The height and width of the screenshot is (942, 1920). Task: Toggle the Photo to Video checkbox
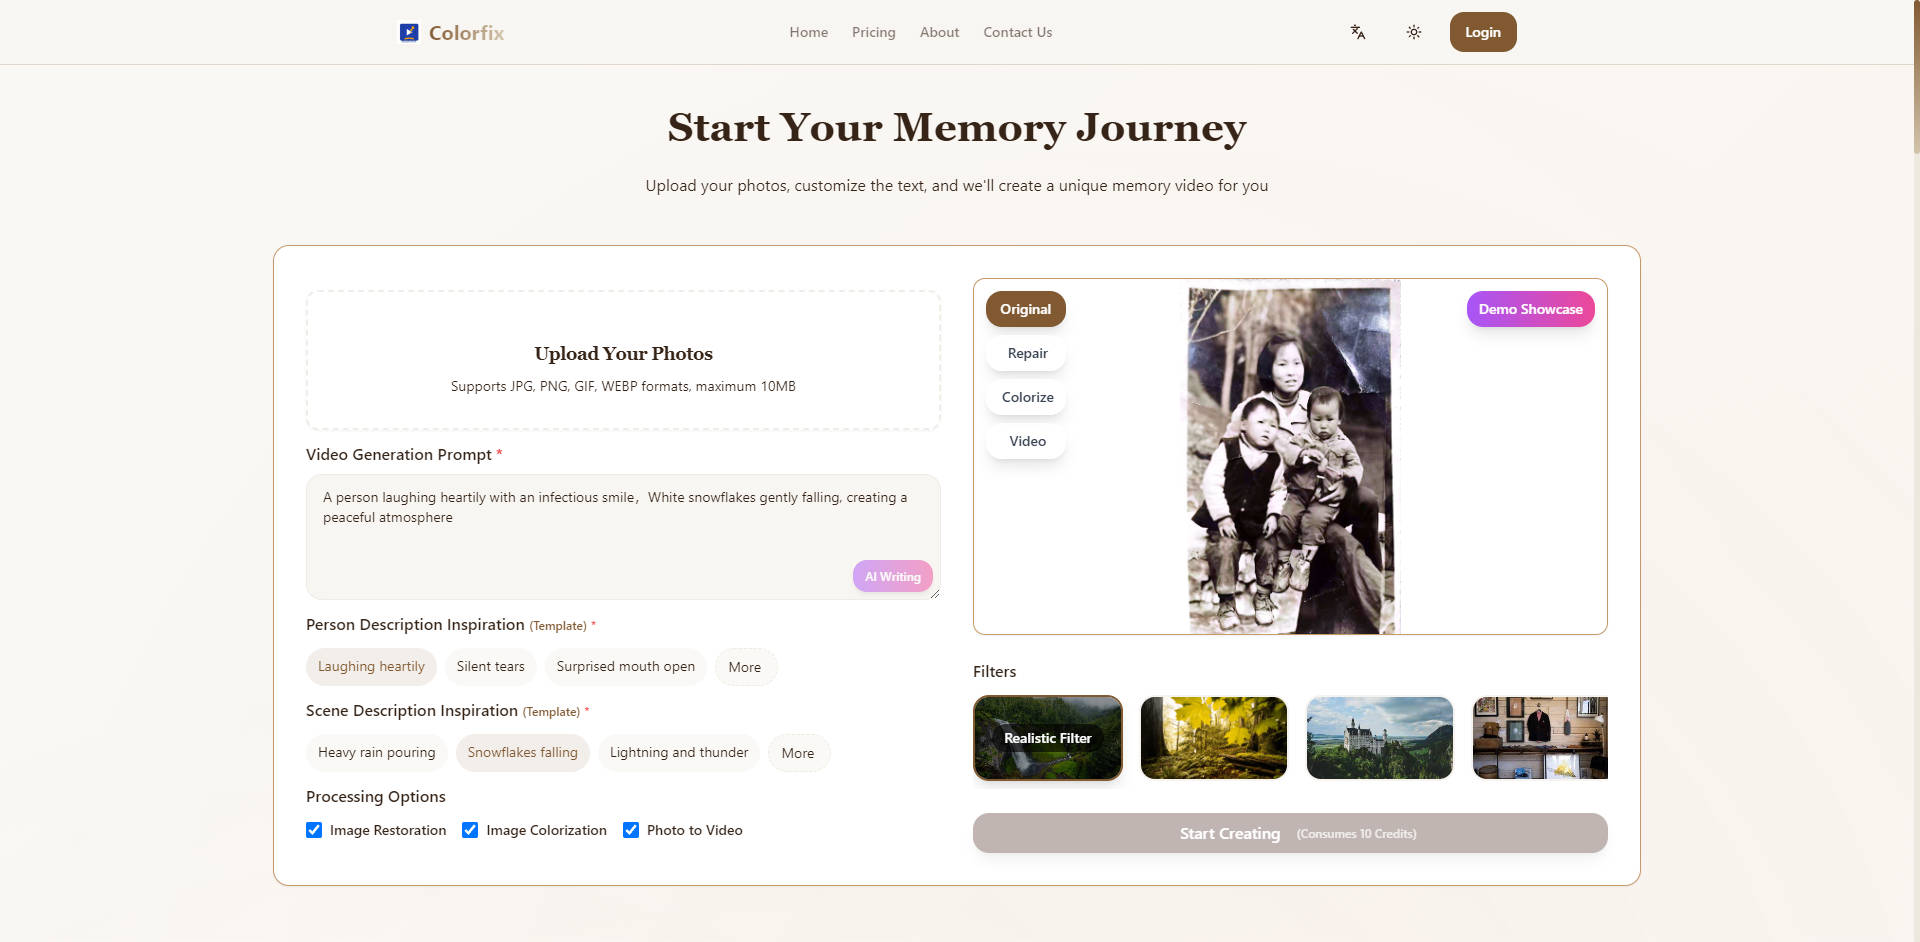click(631, 830)
